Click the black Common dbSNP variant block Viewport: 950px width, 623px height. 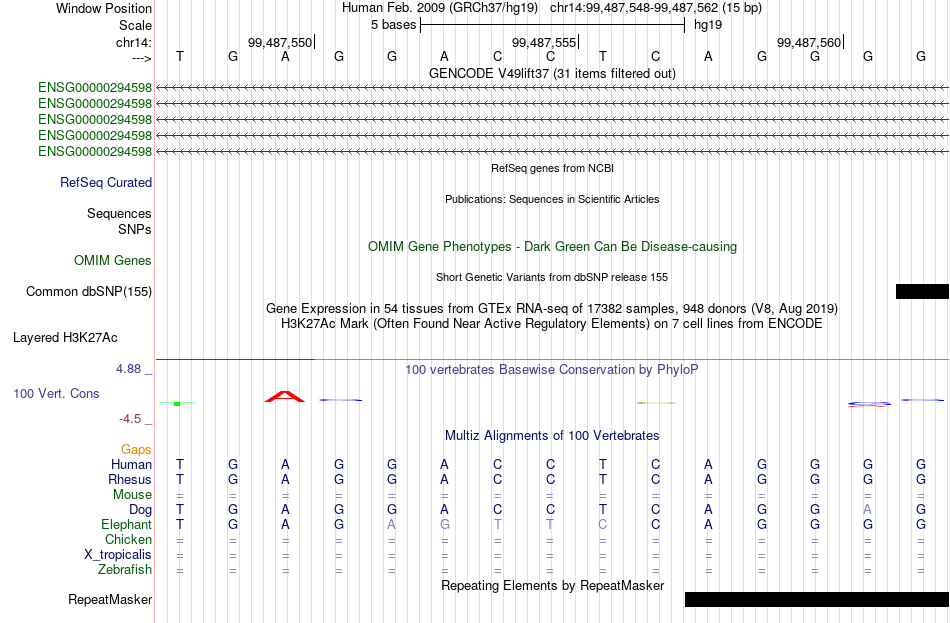(922, 292)
